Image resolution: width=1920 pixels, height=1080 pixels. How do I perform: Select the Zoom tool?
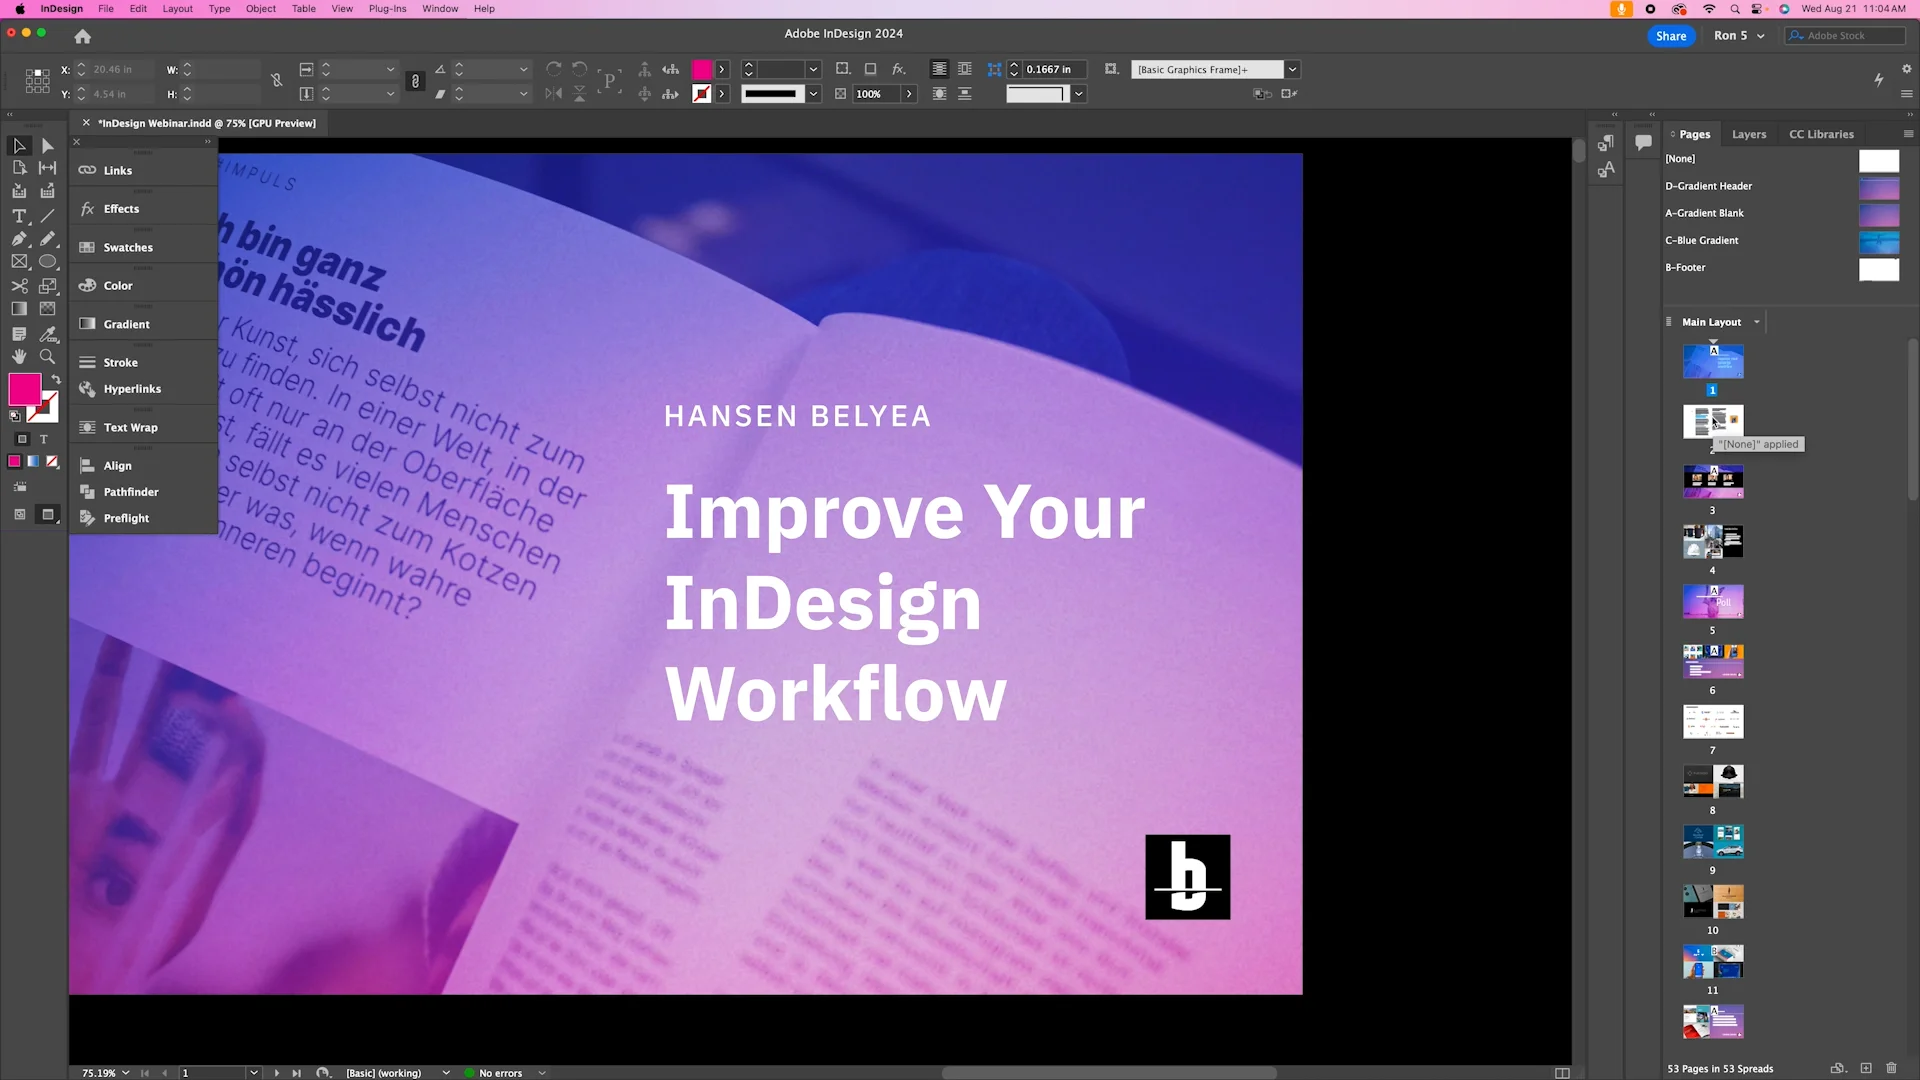click(x=47, y=357)
